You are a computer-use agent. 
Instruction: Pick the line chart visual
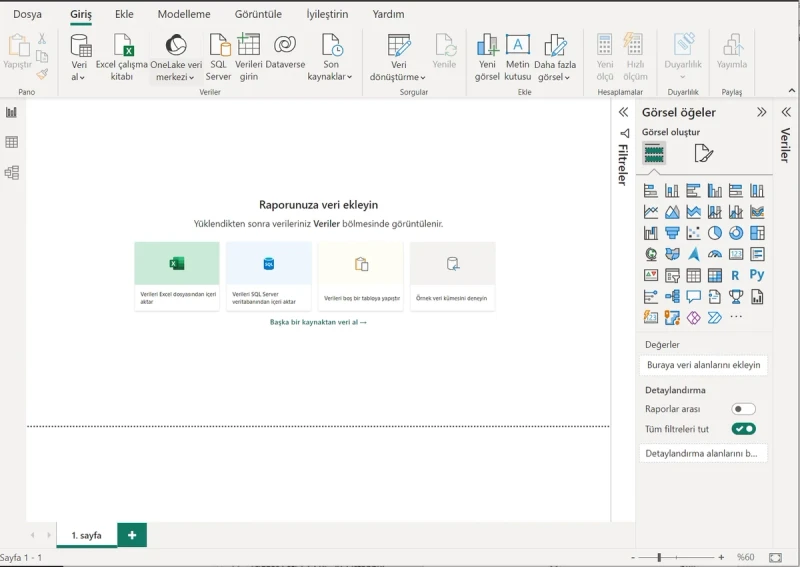tap(651, 211)
